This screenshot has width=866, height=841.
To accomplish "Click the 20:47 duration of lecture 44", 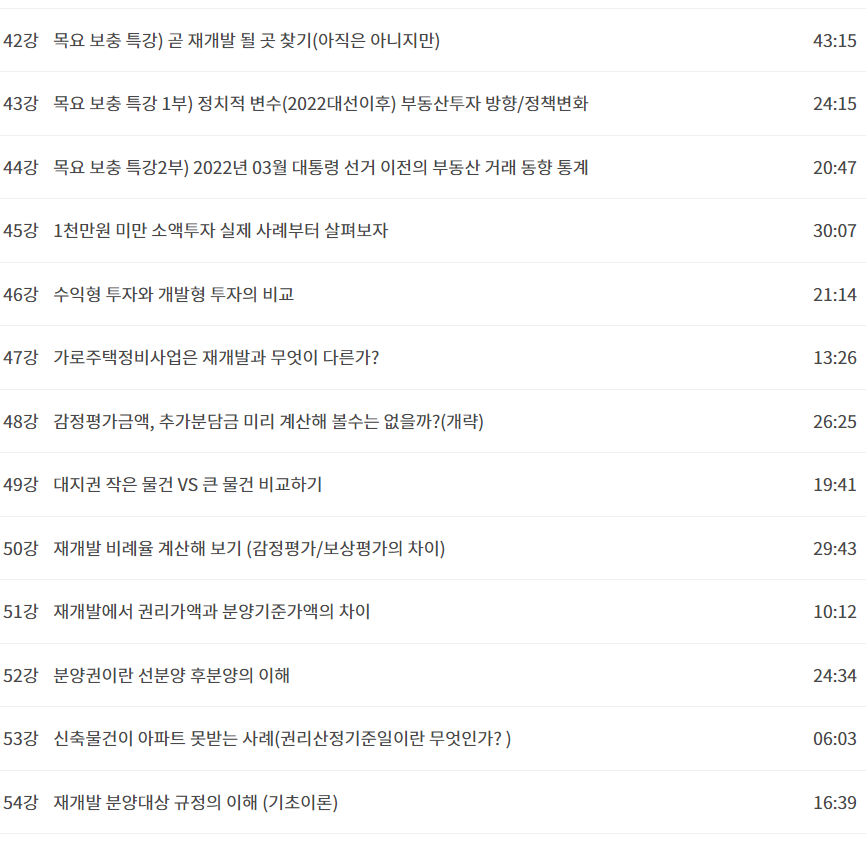I will click(835, 168).
